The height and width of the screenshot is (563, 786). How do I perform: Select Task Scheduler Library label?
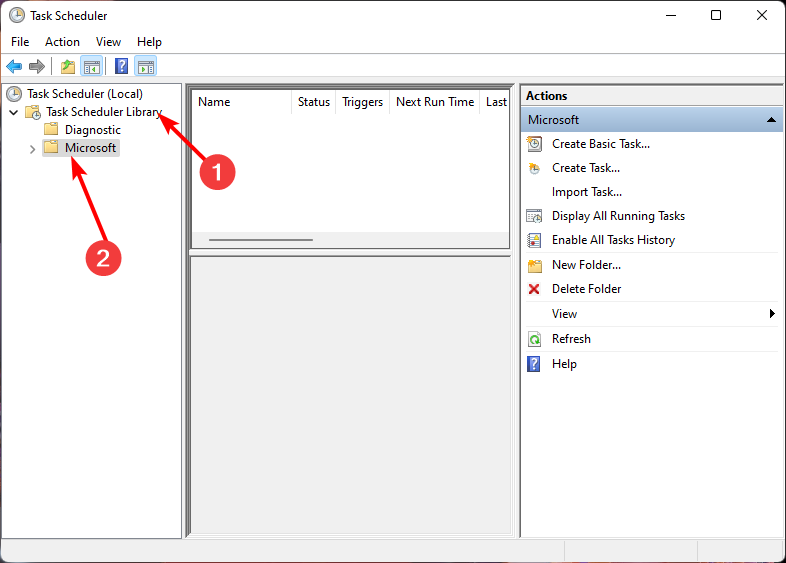pos(104,112)
